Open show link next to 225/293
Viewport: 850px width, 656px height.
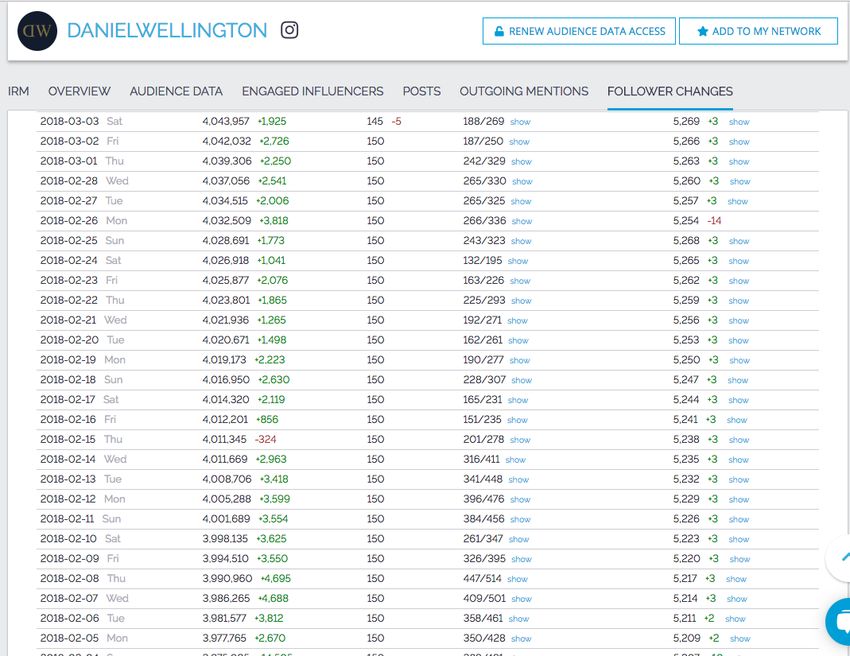521,301
